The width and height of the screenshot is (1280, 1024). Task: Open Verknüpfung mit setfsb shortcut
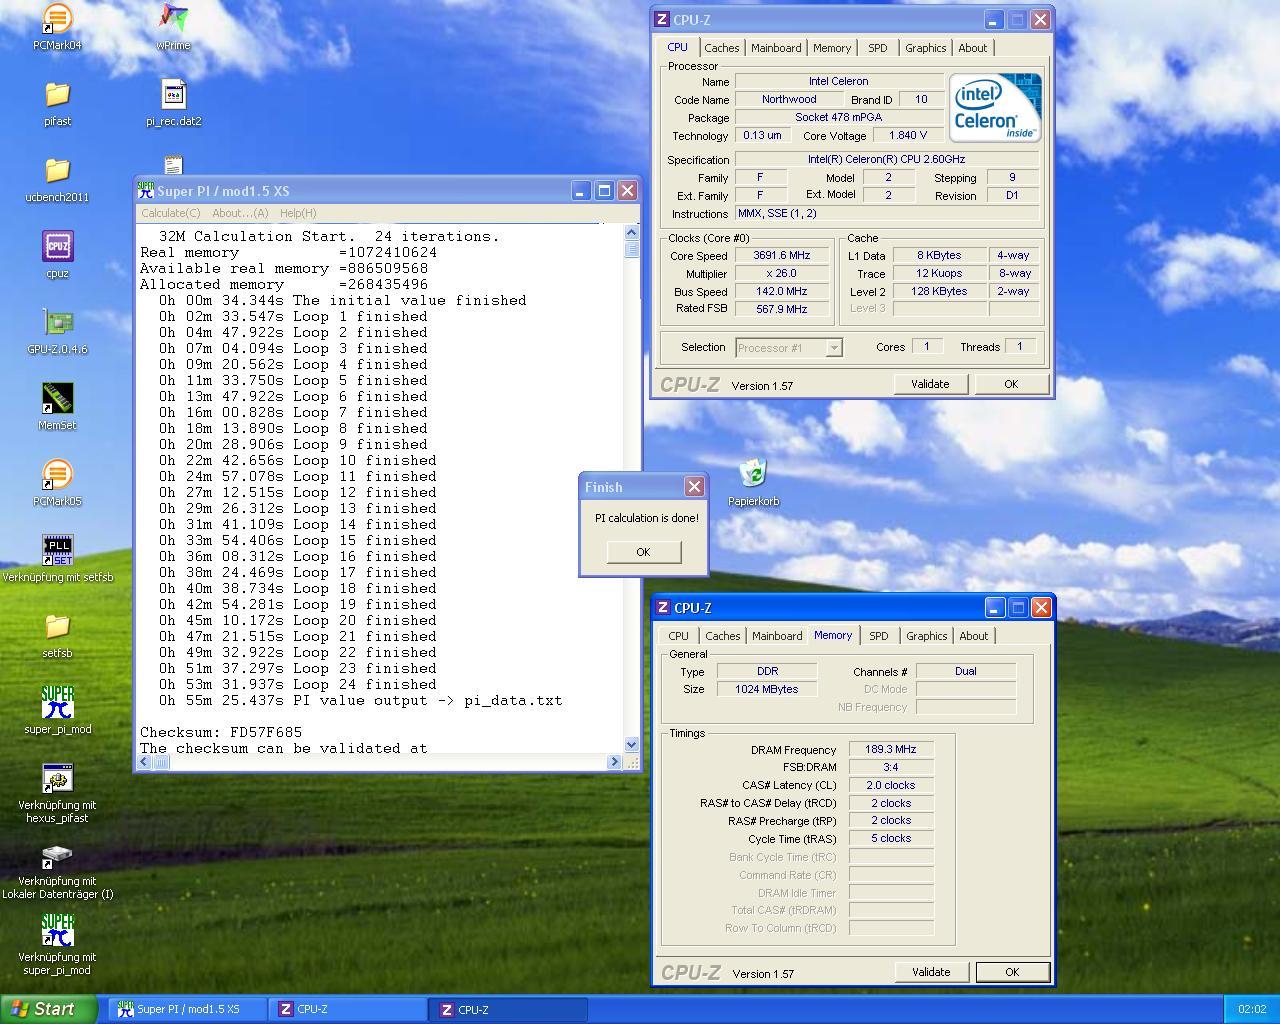[x=57, y=560]
